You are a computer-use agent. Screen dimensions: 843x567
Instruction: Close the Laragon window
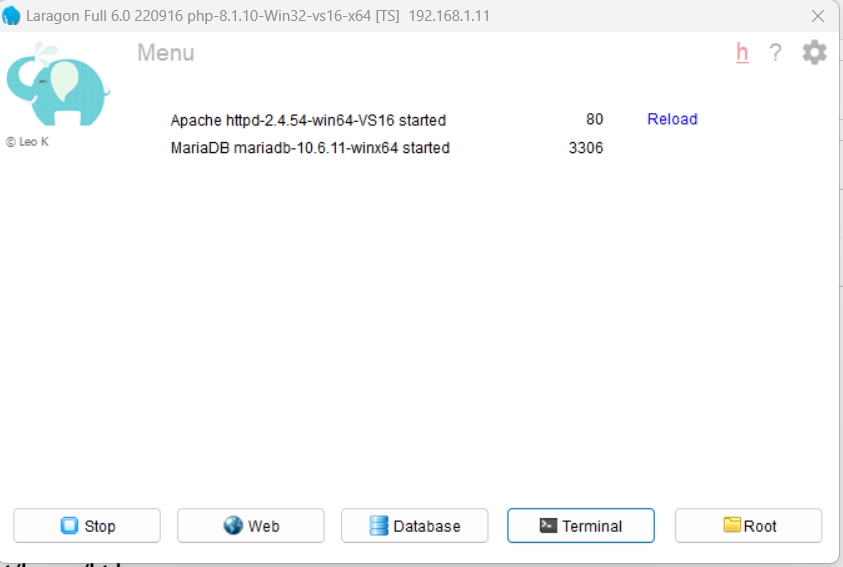tap(818, 16)
